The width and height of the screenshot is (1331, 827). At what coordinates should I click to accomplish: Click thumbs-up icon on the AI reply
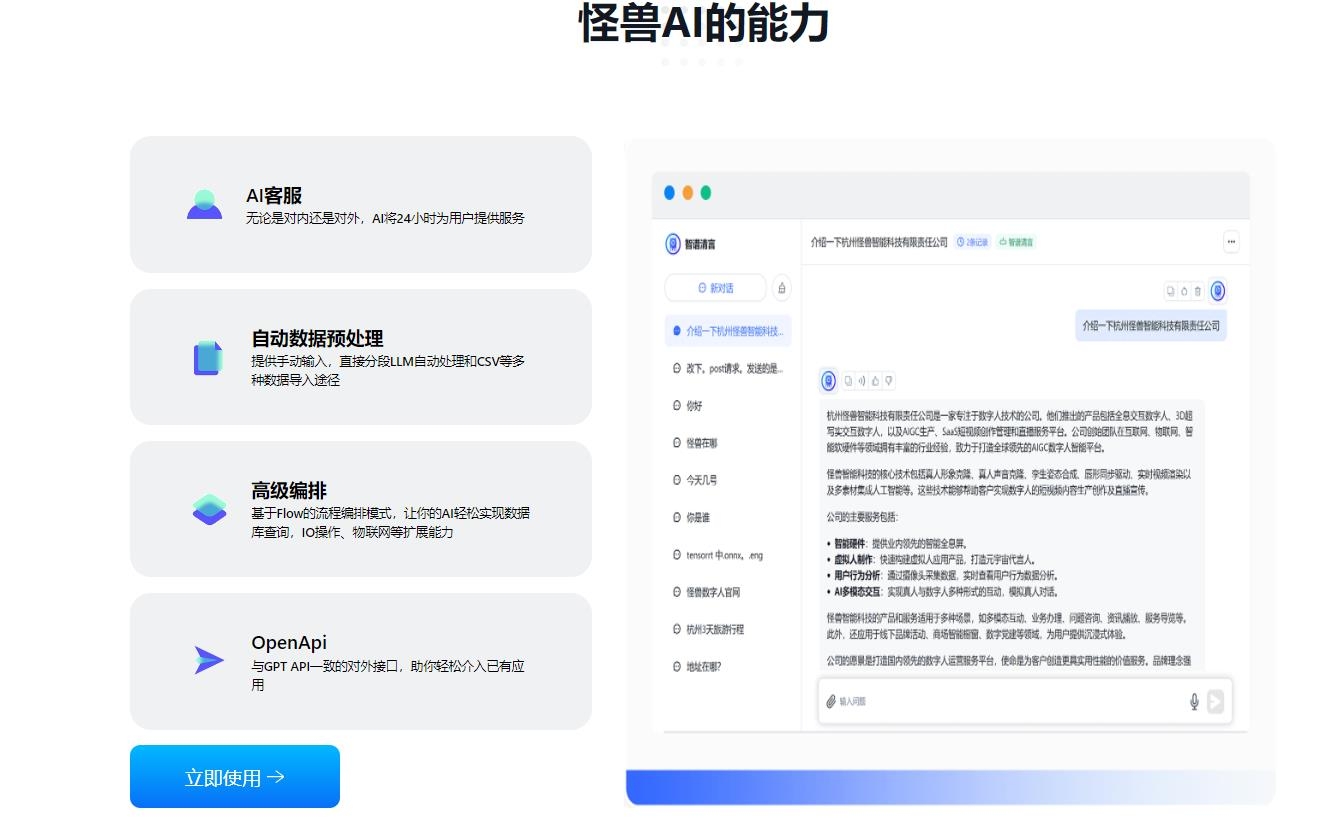874,381
